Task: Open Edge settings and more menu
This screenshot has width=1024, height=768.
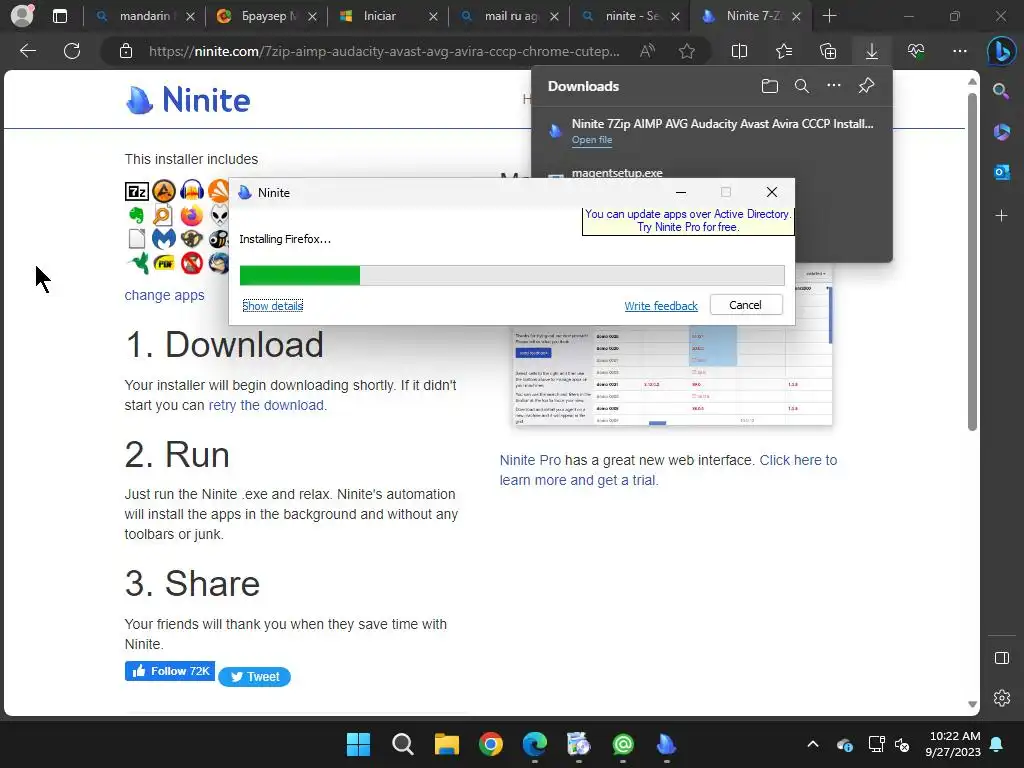Action: (x=960, y=51)
